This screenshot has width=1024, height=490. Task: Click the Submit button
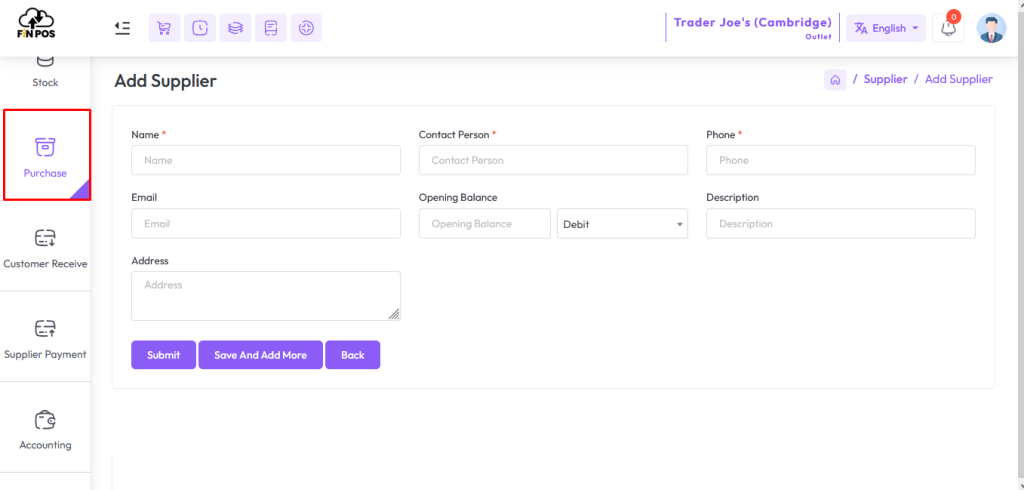click(x=163, y=355)
